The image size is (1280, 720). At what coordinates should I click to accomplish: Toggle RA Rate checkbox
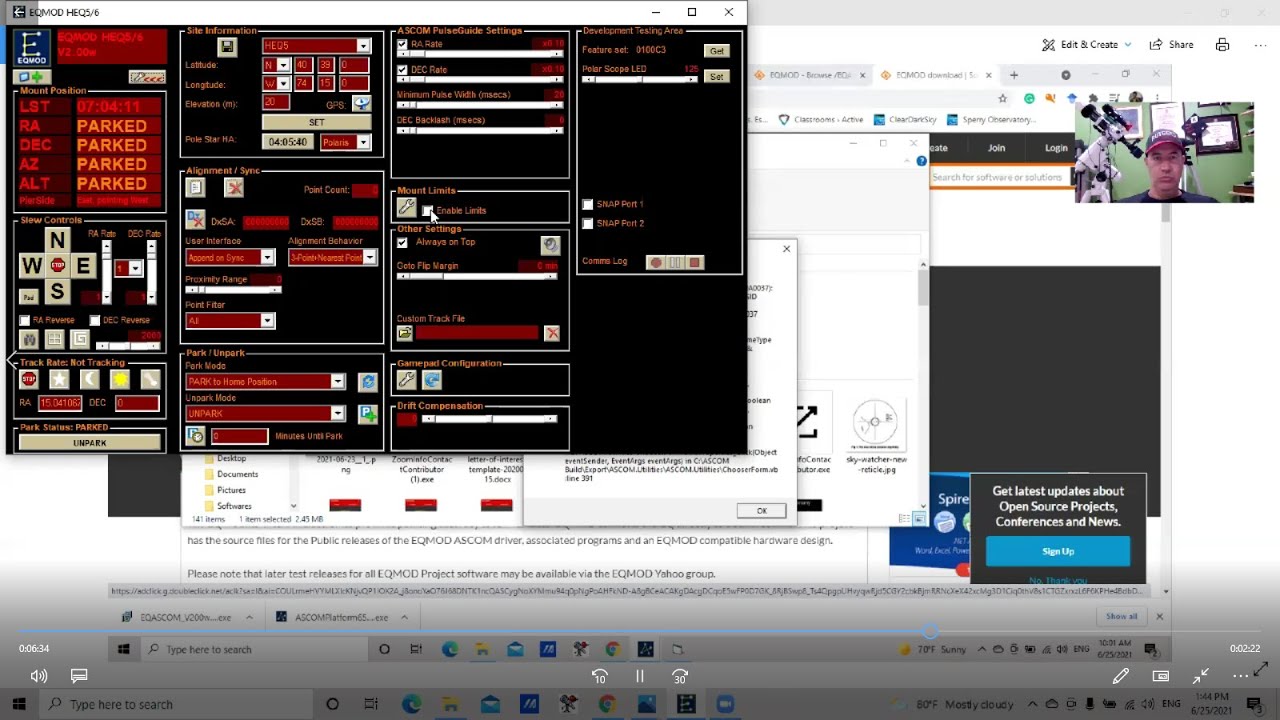(402, 45)
